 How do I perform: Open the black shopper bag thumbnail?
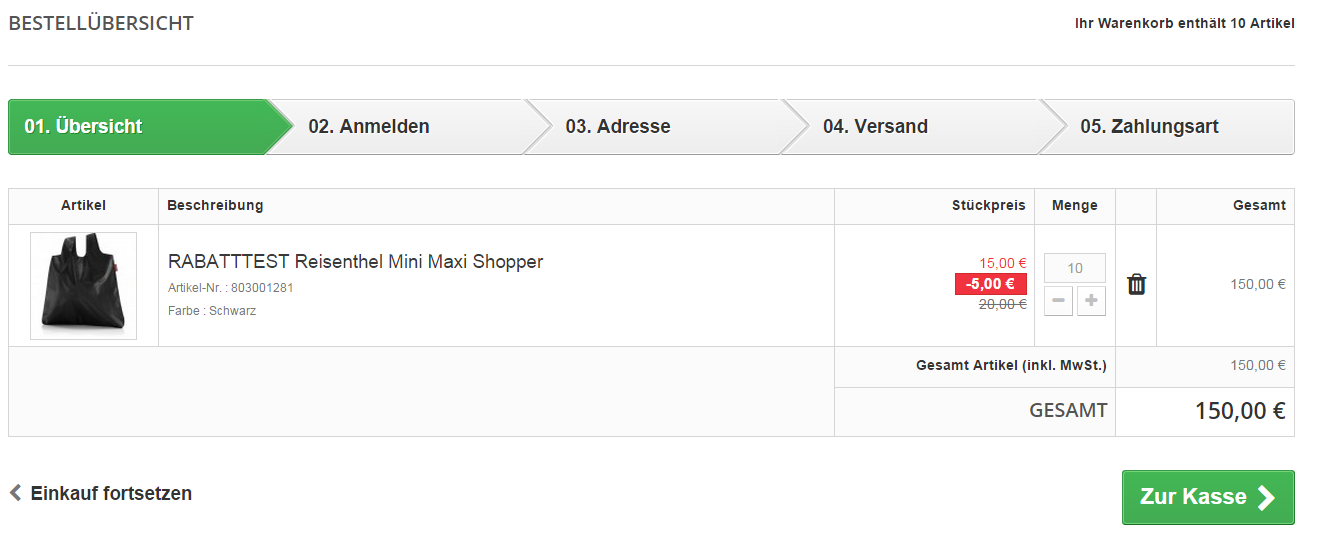[83, 286]
